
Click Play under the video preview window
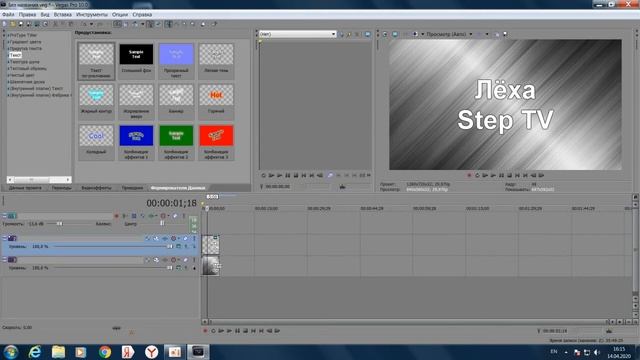[493, 176]
